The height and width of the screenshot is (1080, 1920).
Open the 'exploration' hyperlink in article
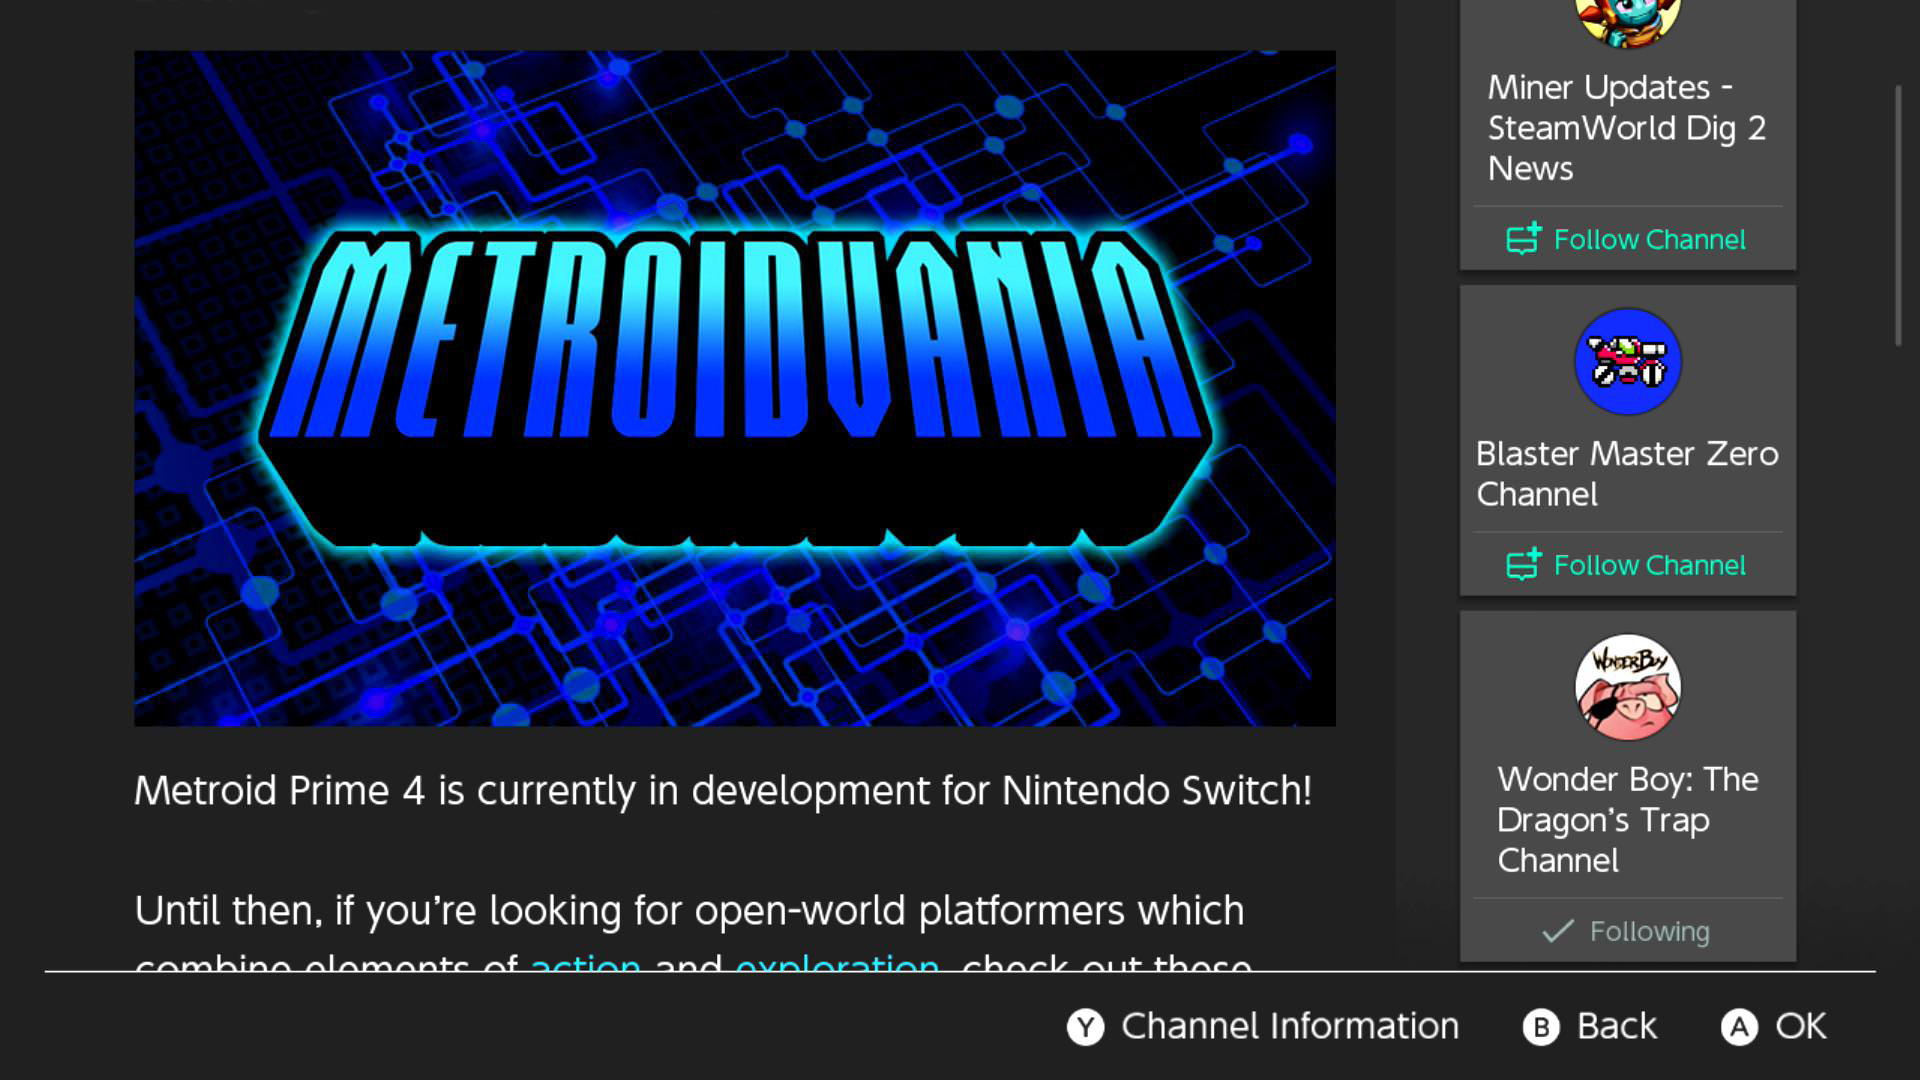837,963
